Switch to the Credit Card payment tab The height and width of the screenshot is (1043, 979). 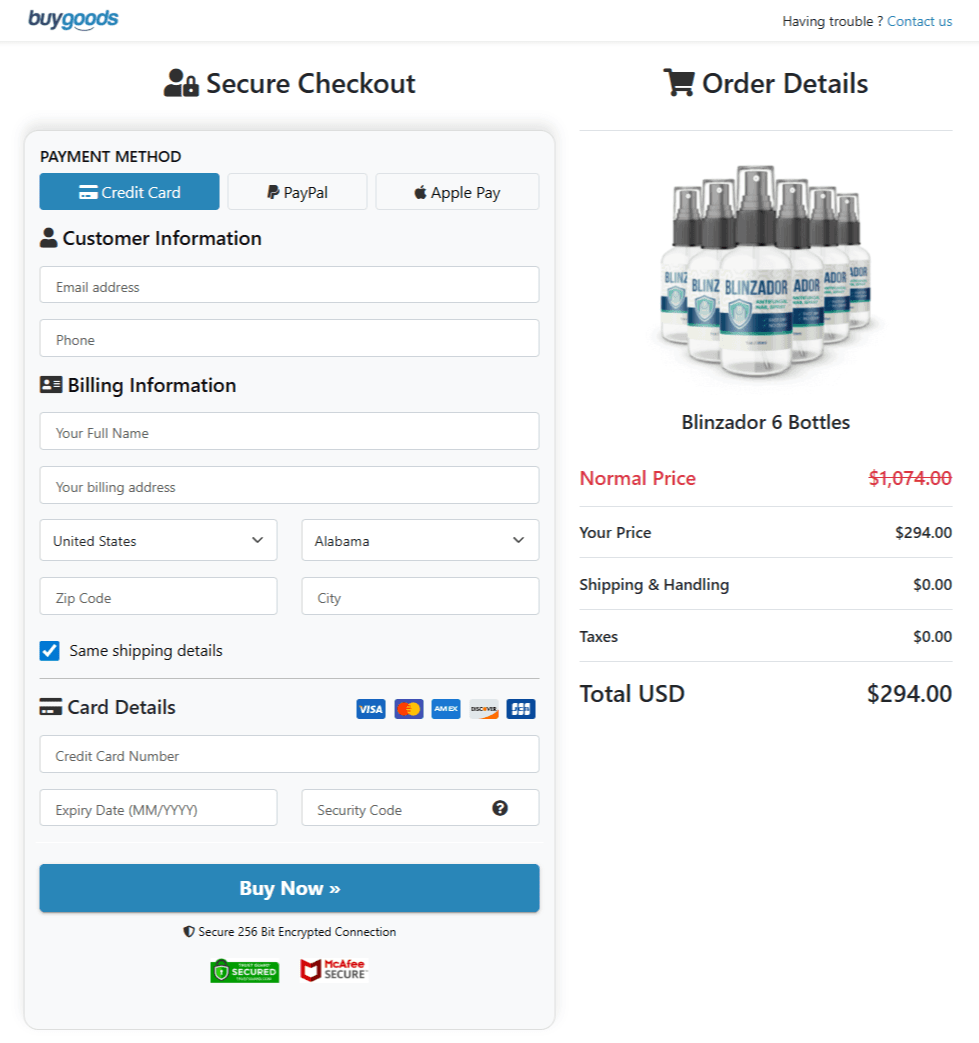coord(129,191)
